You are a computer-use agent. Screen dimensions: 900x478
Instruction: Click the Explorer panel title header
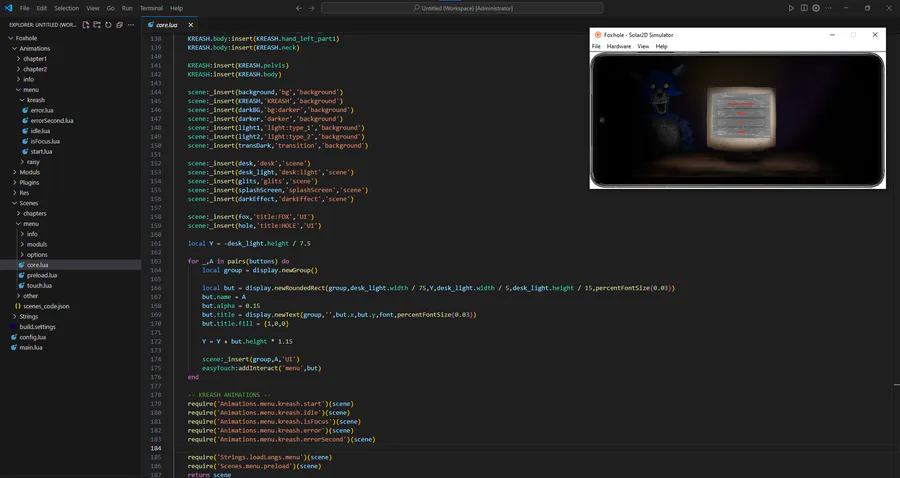pos(42,25)
